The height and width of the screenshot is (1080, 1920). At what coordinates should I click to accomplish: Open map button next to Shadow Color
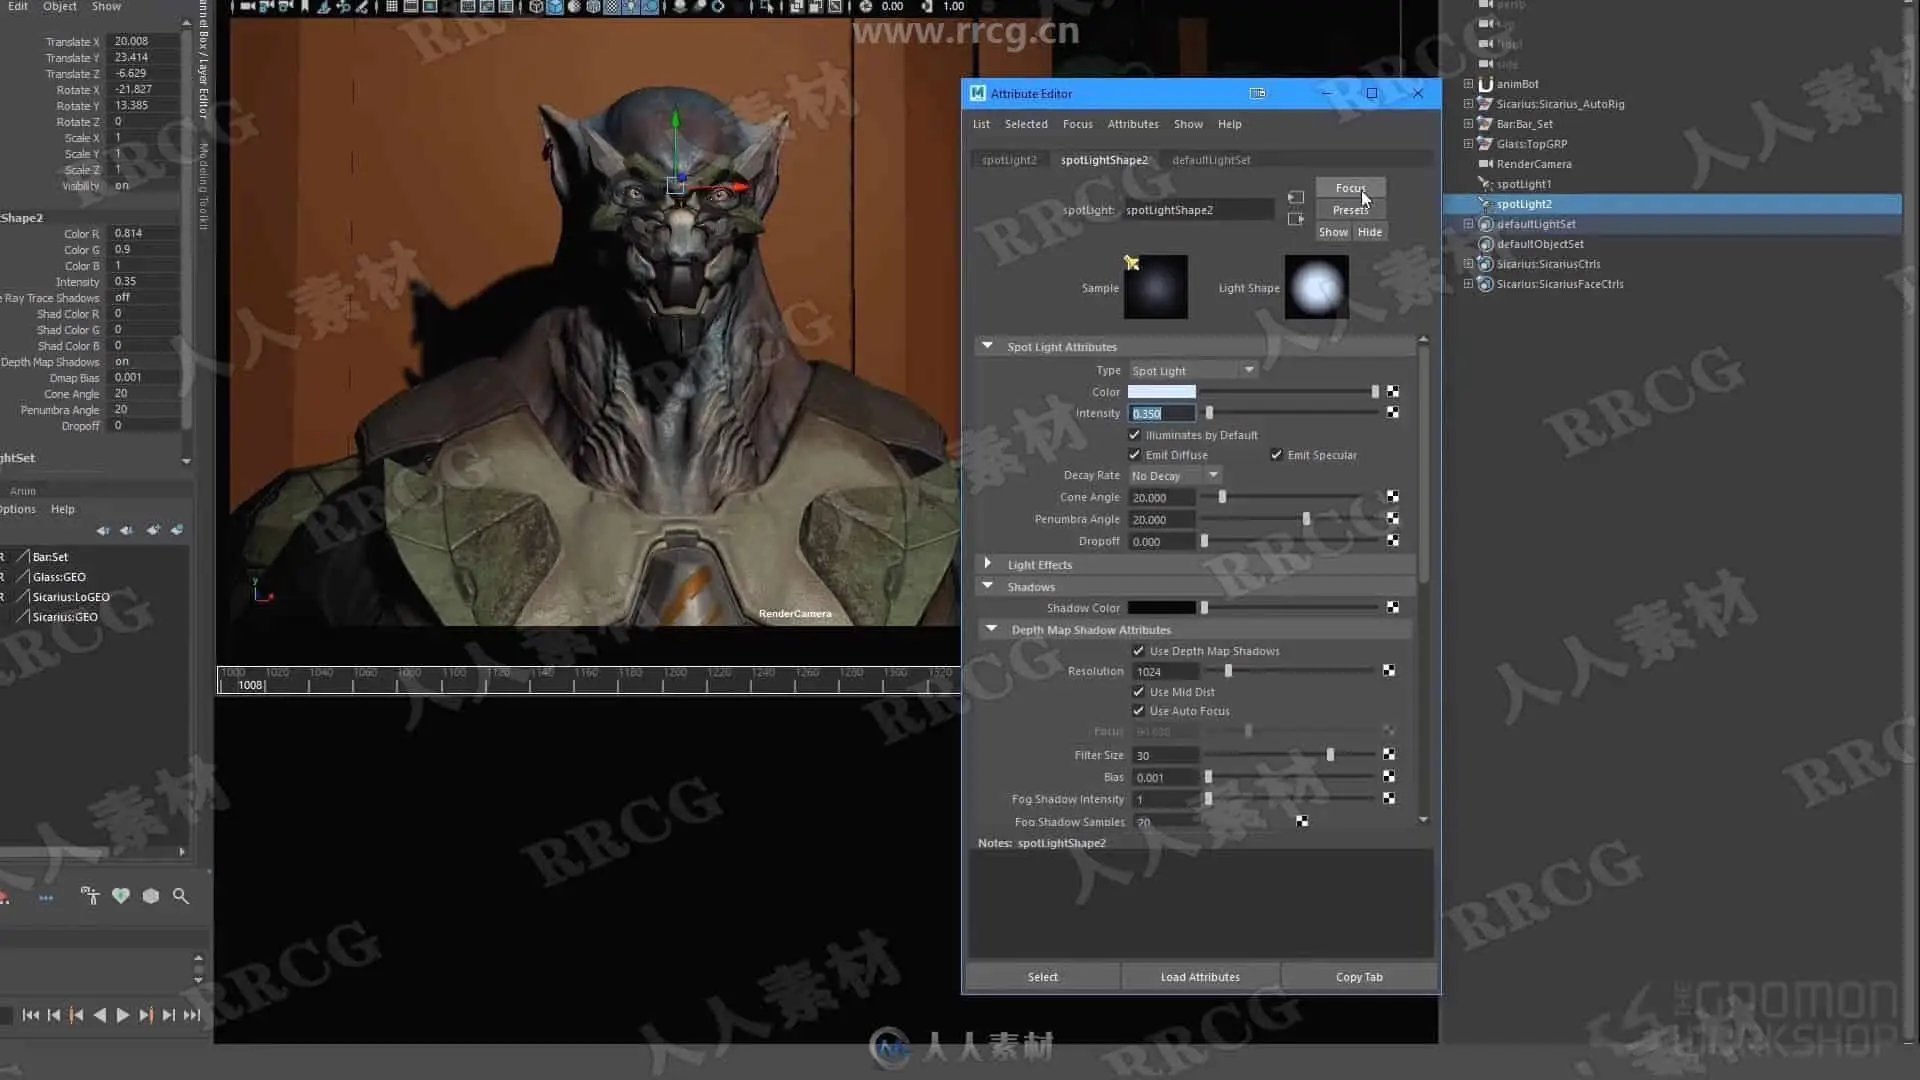[1393, 607]
